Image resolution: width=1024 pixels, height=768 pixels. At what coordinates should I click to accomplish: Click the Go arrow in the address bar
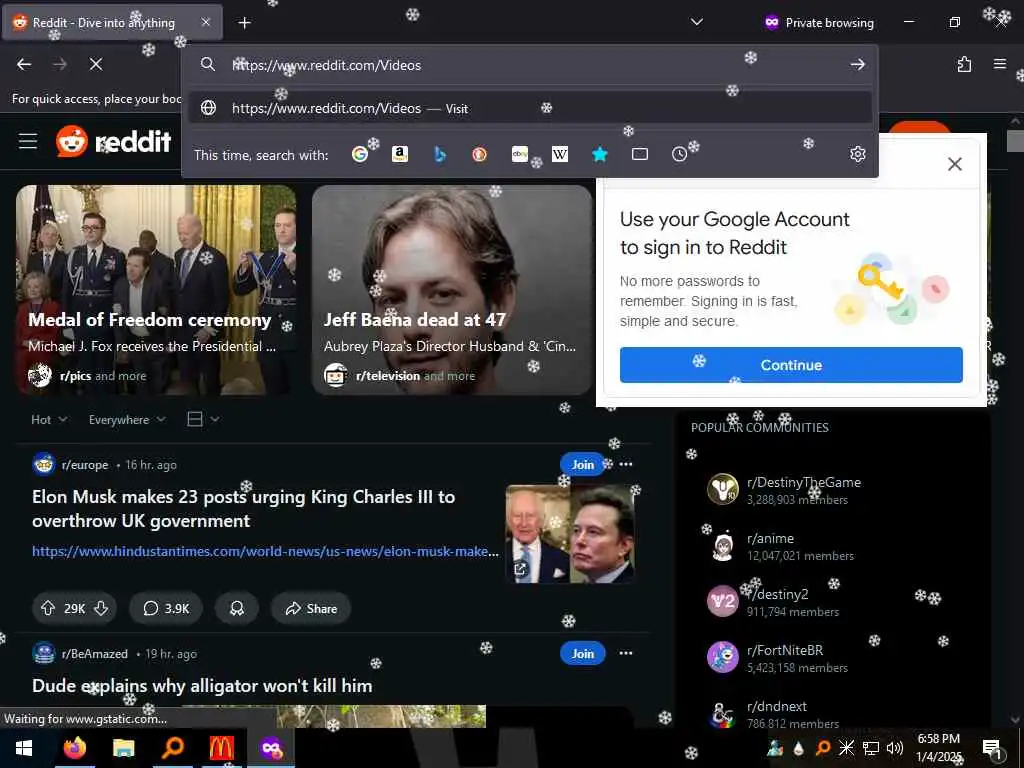pyautogui.click(x=857, y=64)
